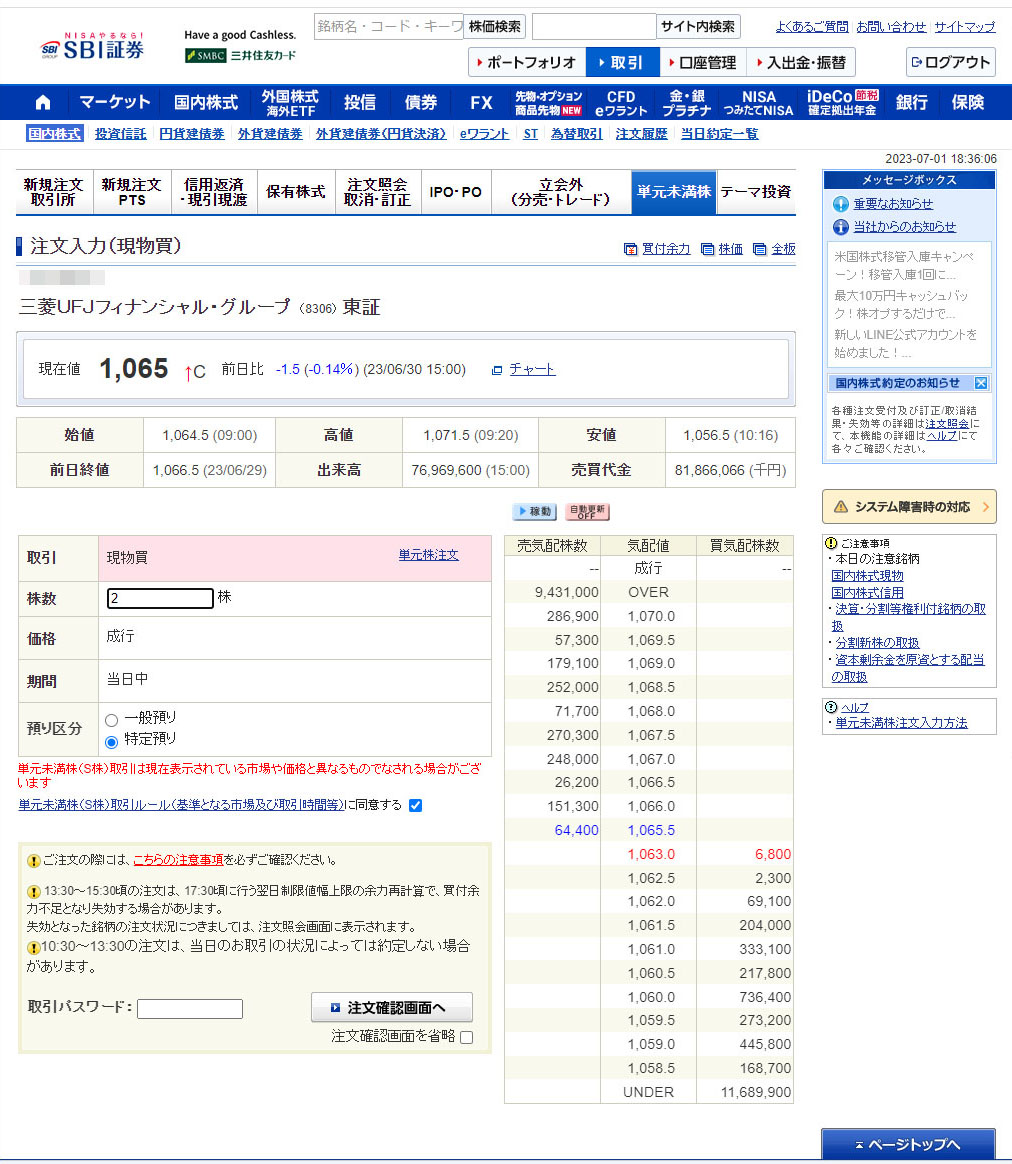The image size is (1012, 1164).
Task: Check the 注文確認画面を省略 checkbox
Action: [x=466, y=1037]
